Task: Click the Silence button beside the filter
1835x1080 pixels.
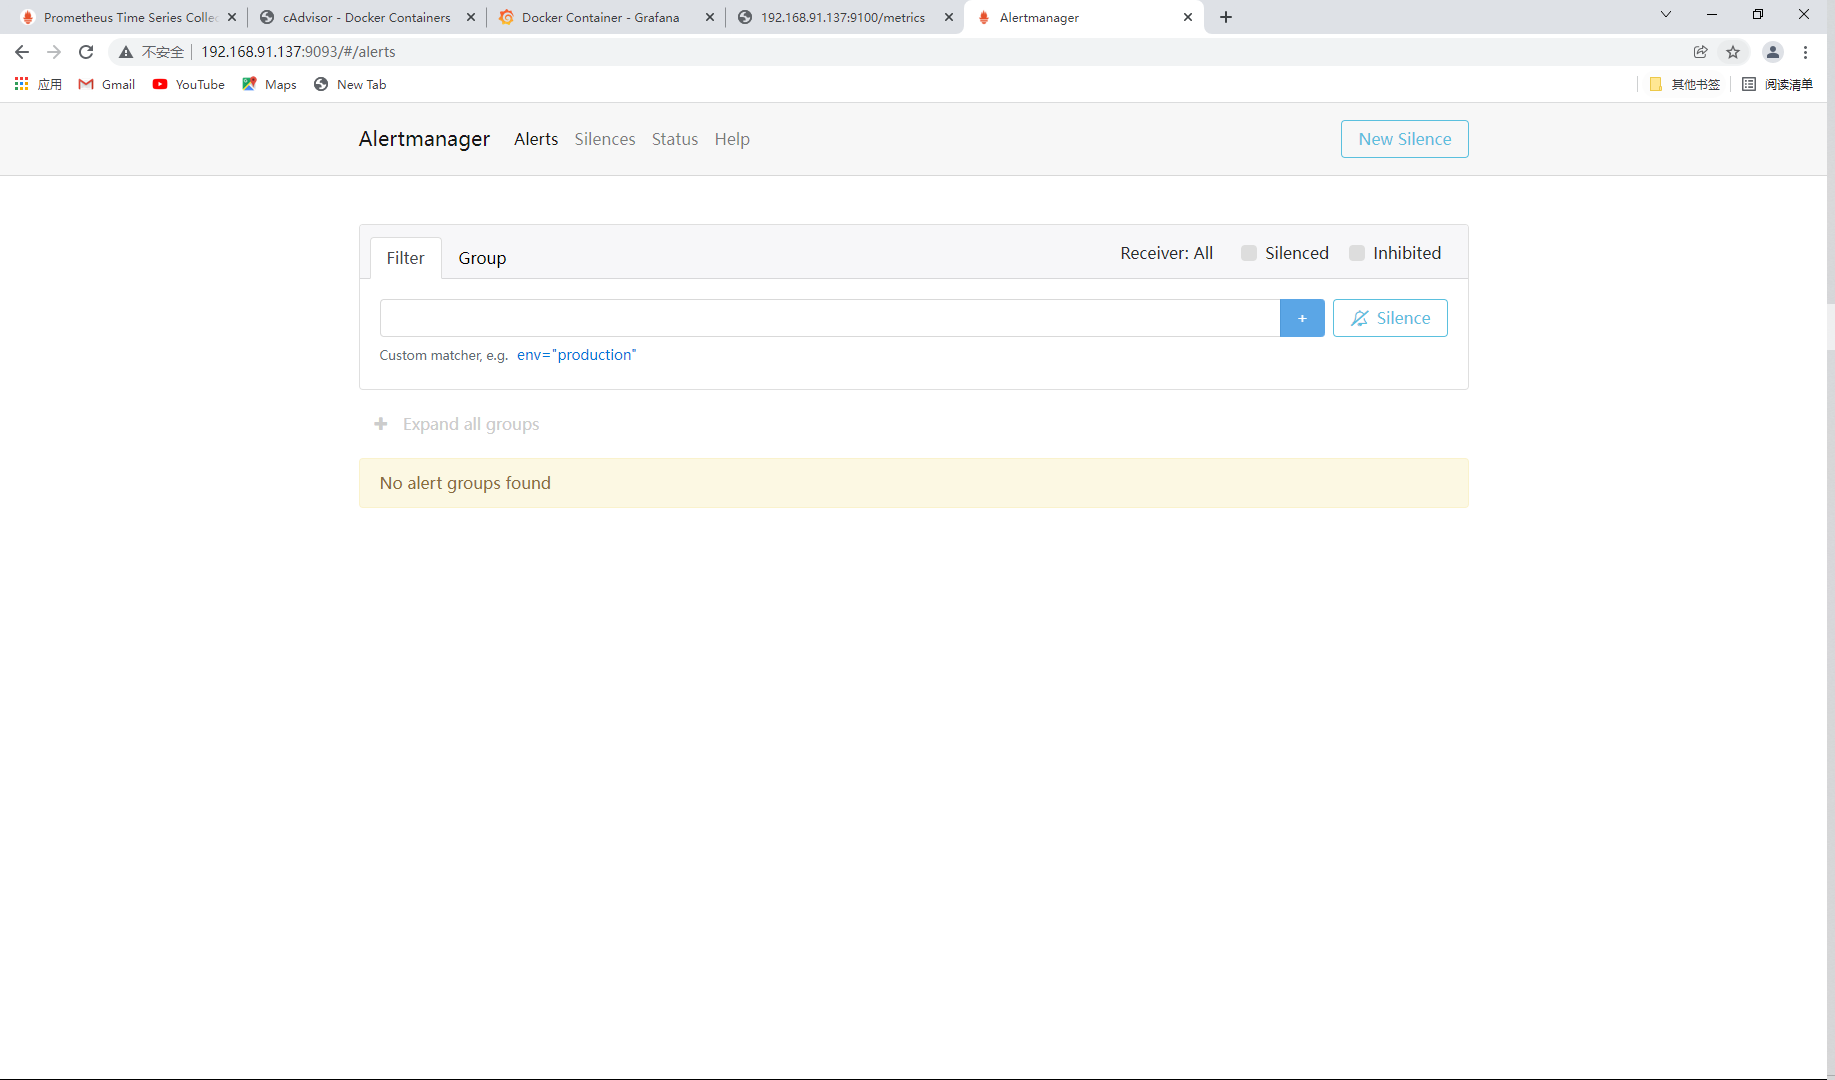Action: (1390, 318)
